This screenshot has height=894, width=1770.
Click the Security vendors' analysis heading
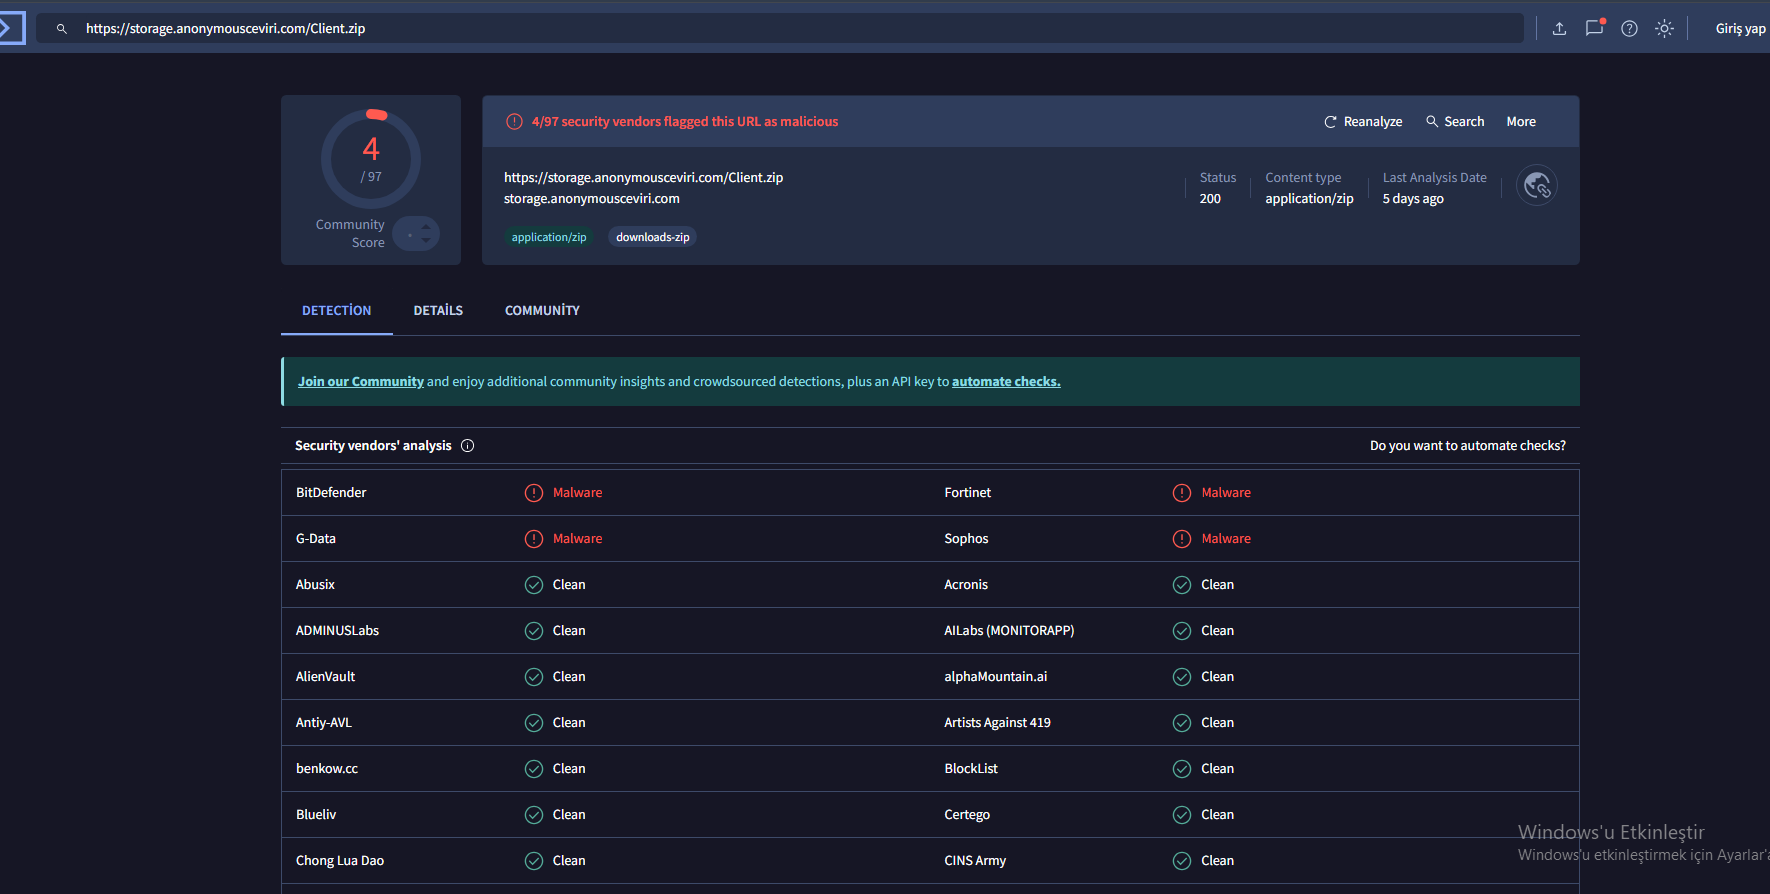[x=373, y=446]
